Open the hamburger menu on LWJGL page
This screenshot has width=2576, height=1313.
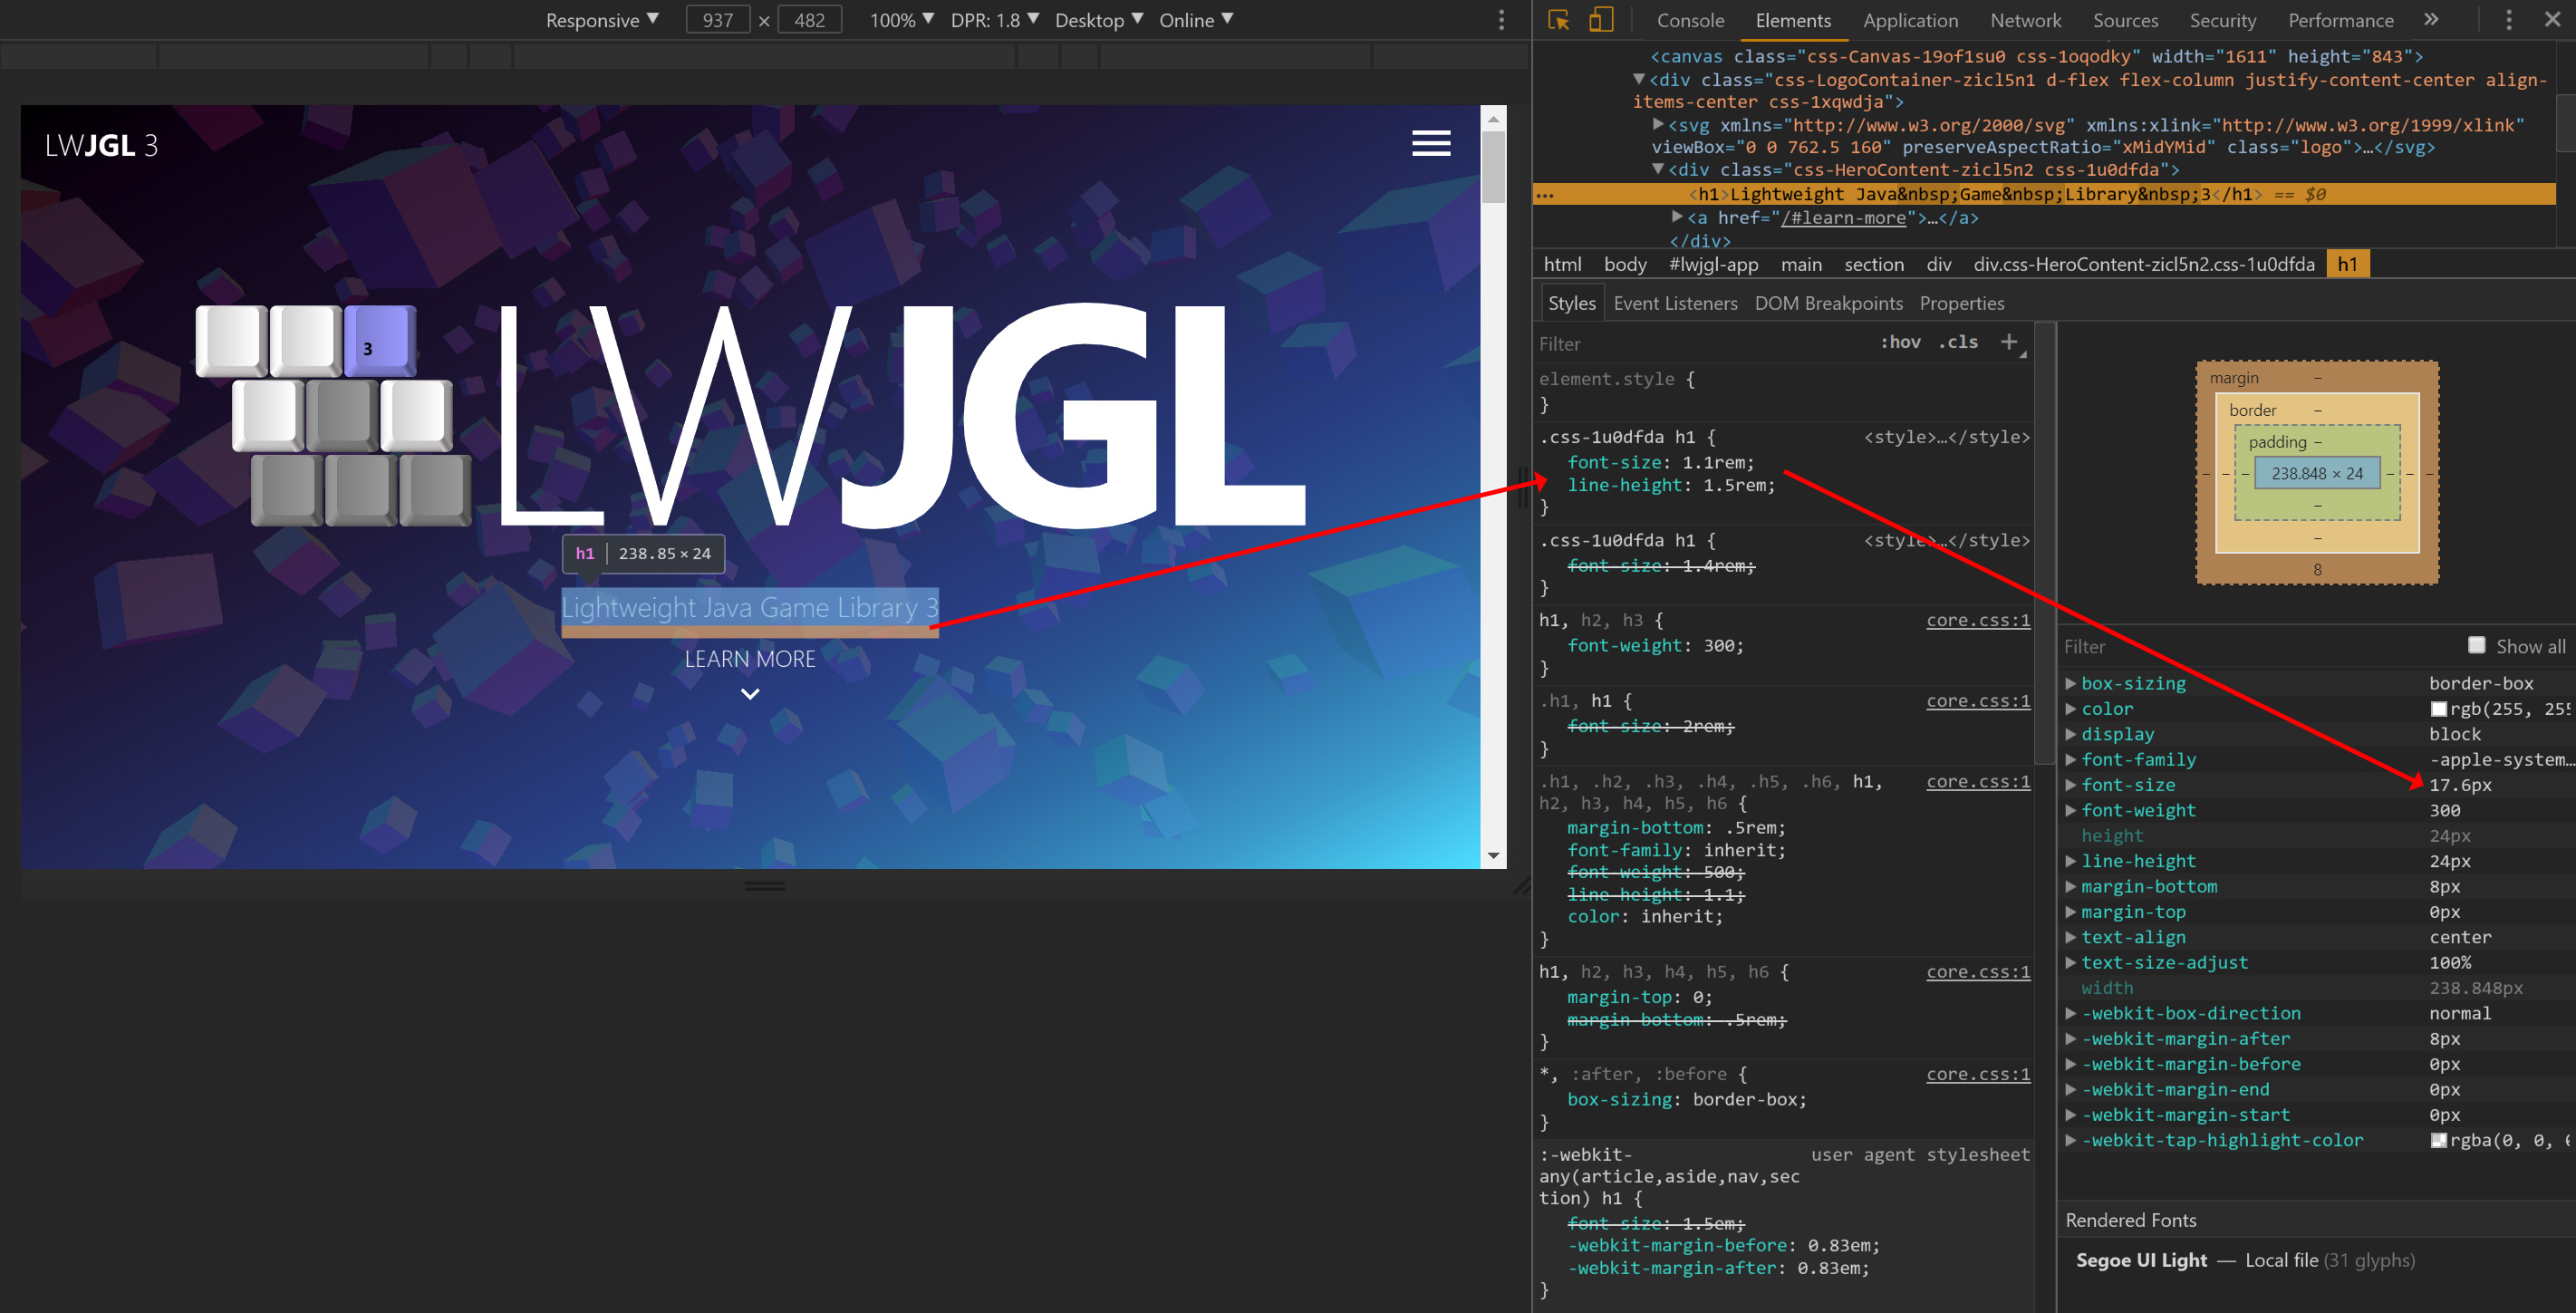point(1431,144)
